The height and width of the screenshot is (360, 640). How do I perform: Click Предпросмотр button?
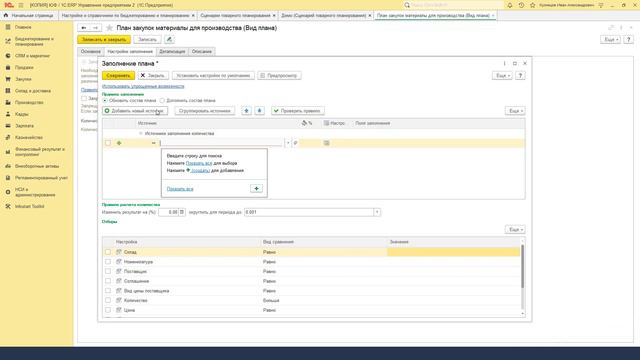tap(279, 76)
